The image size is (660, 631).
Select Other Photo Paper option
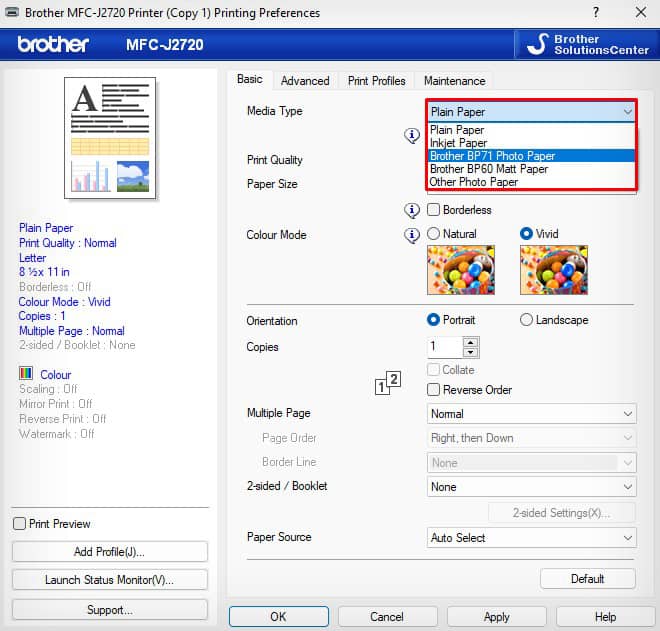(531, 182)
